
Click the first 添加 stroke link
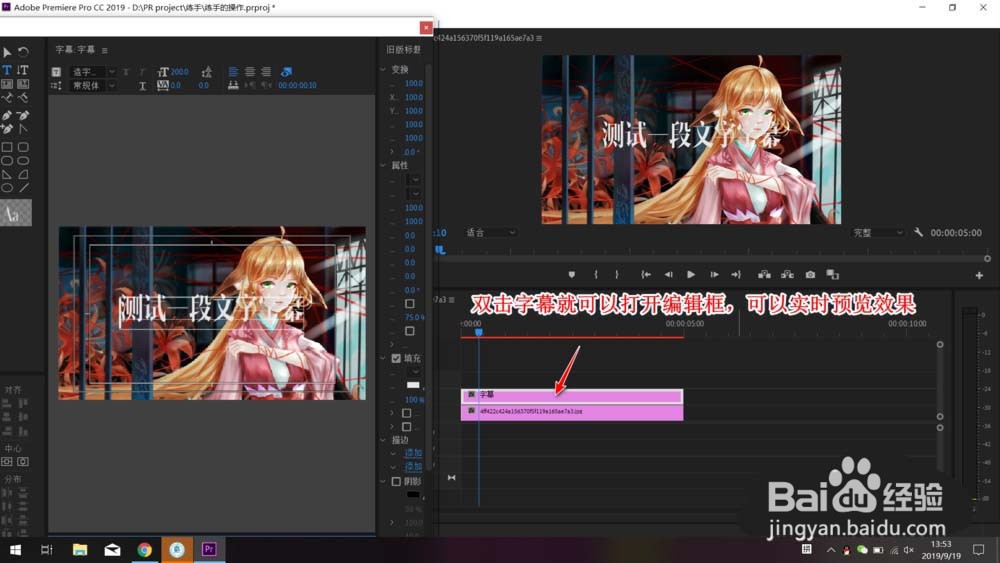tap(413, 453)
